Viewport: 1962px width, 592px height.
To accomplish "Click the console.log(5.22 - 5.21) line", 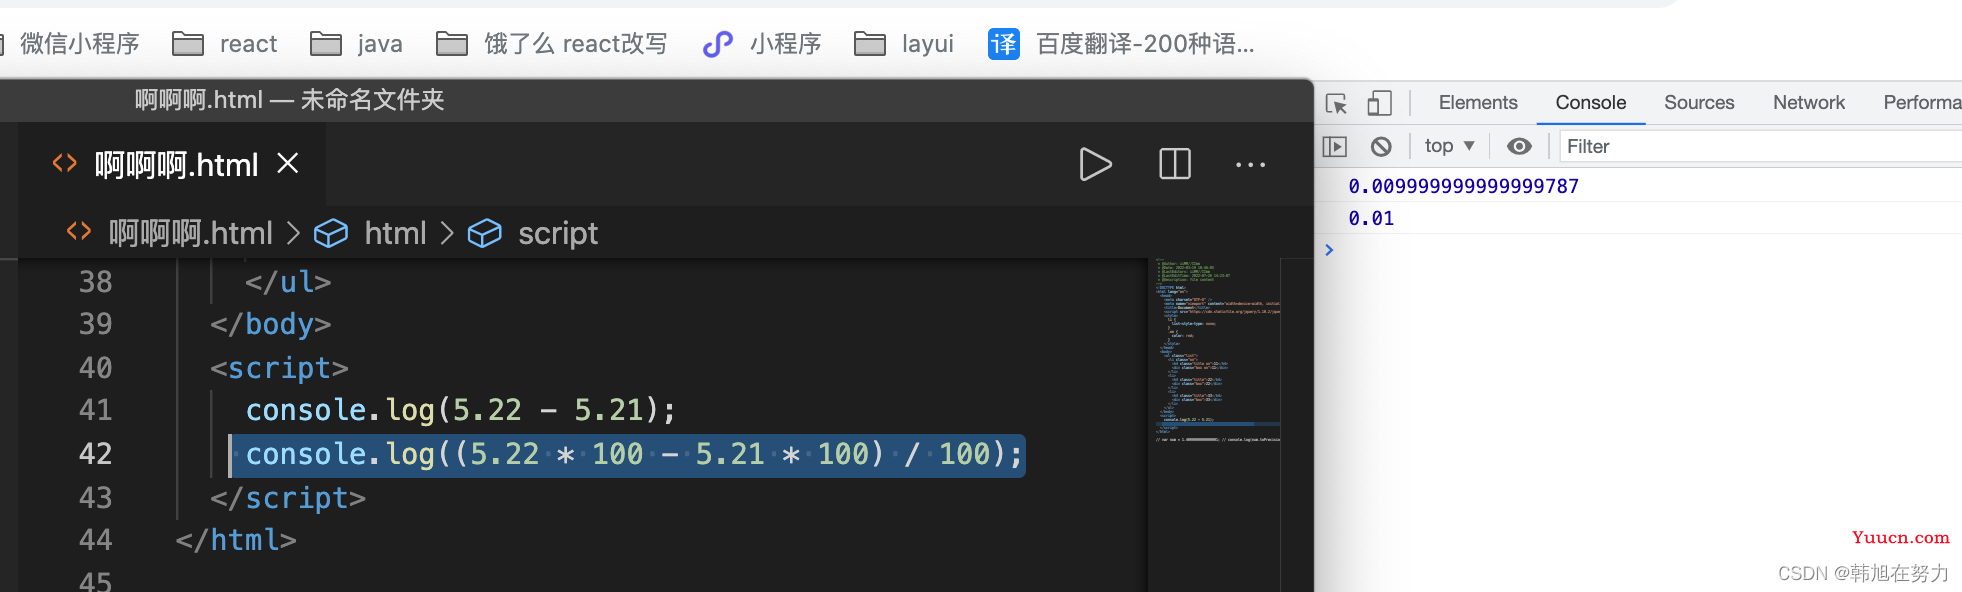I will 461,410.
